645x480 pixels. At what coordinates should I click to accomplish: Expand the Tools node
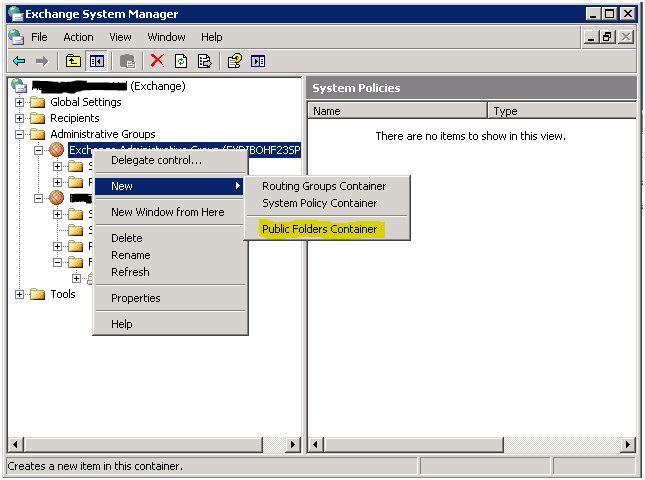click(x=19, y=294)
